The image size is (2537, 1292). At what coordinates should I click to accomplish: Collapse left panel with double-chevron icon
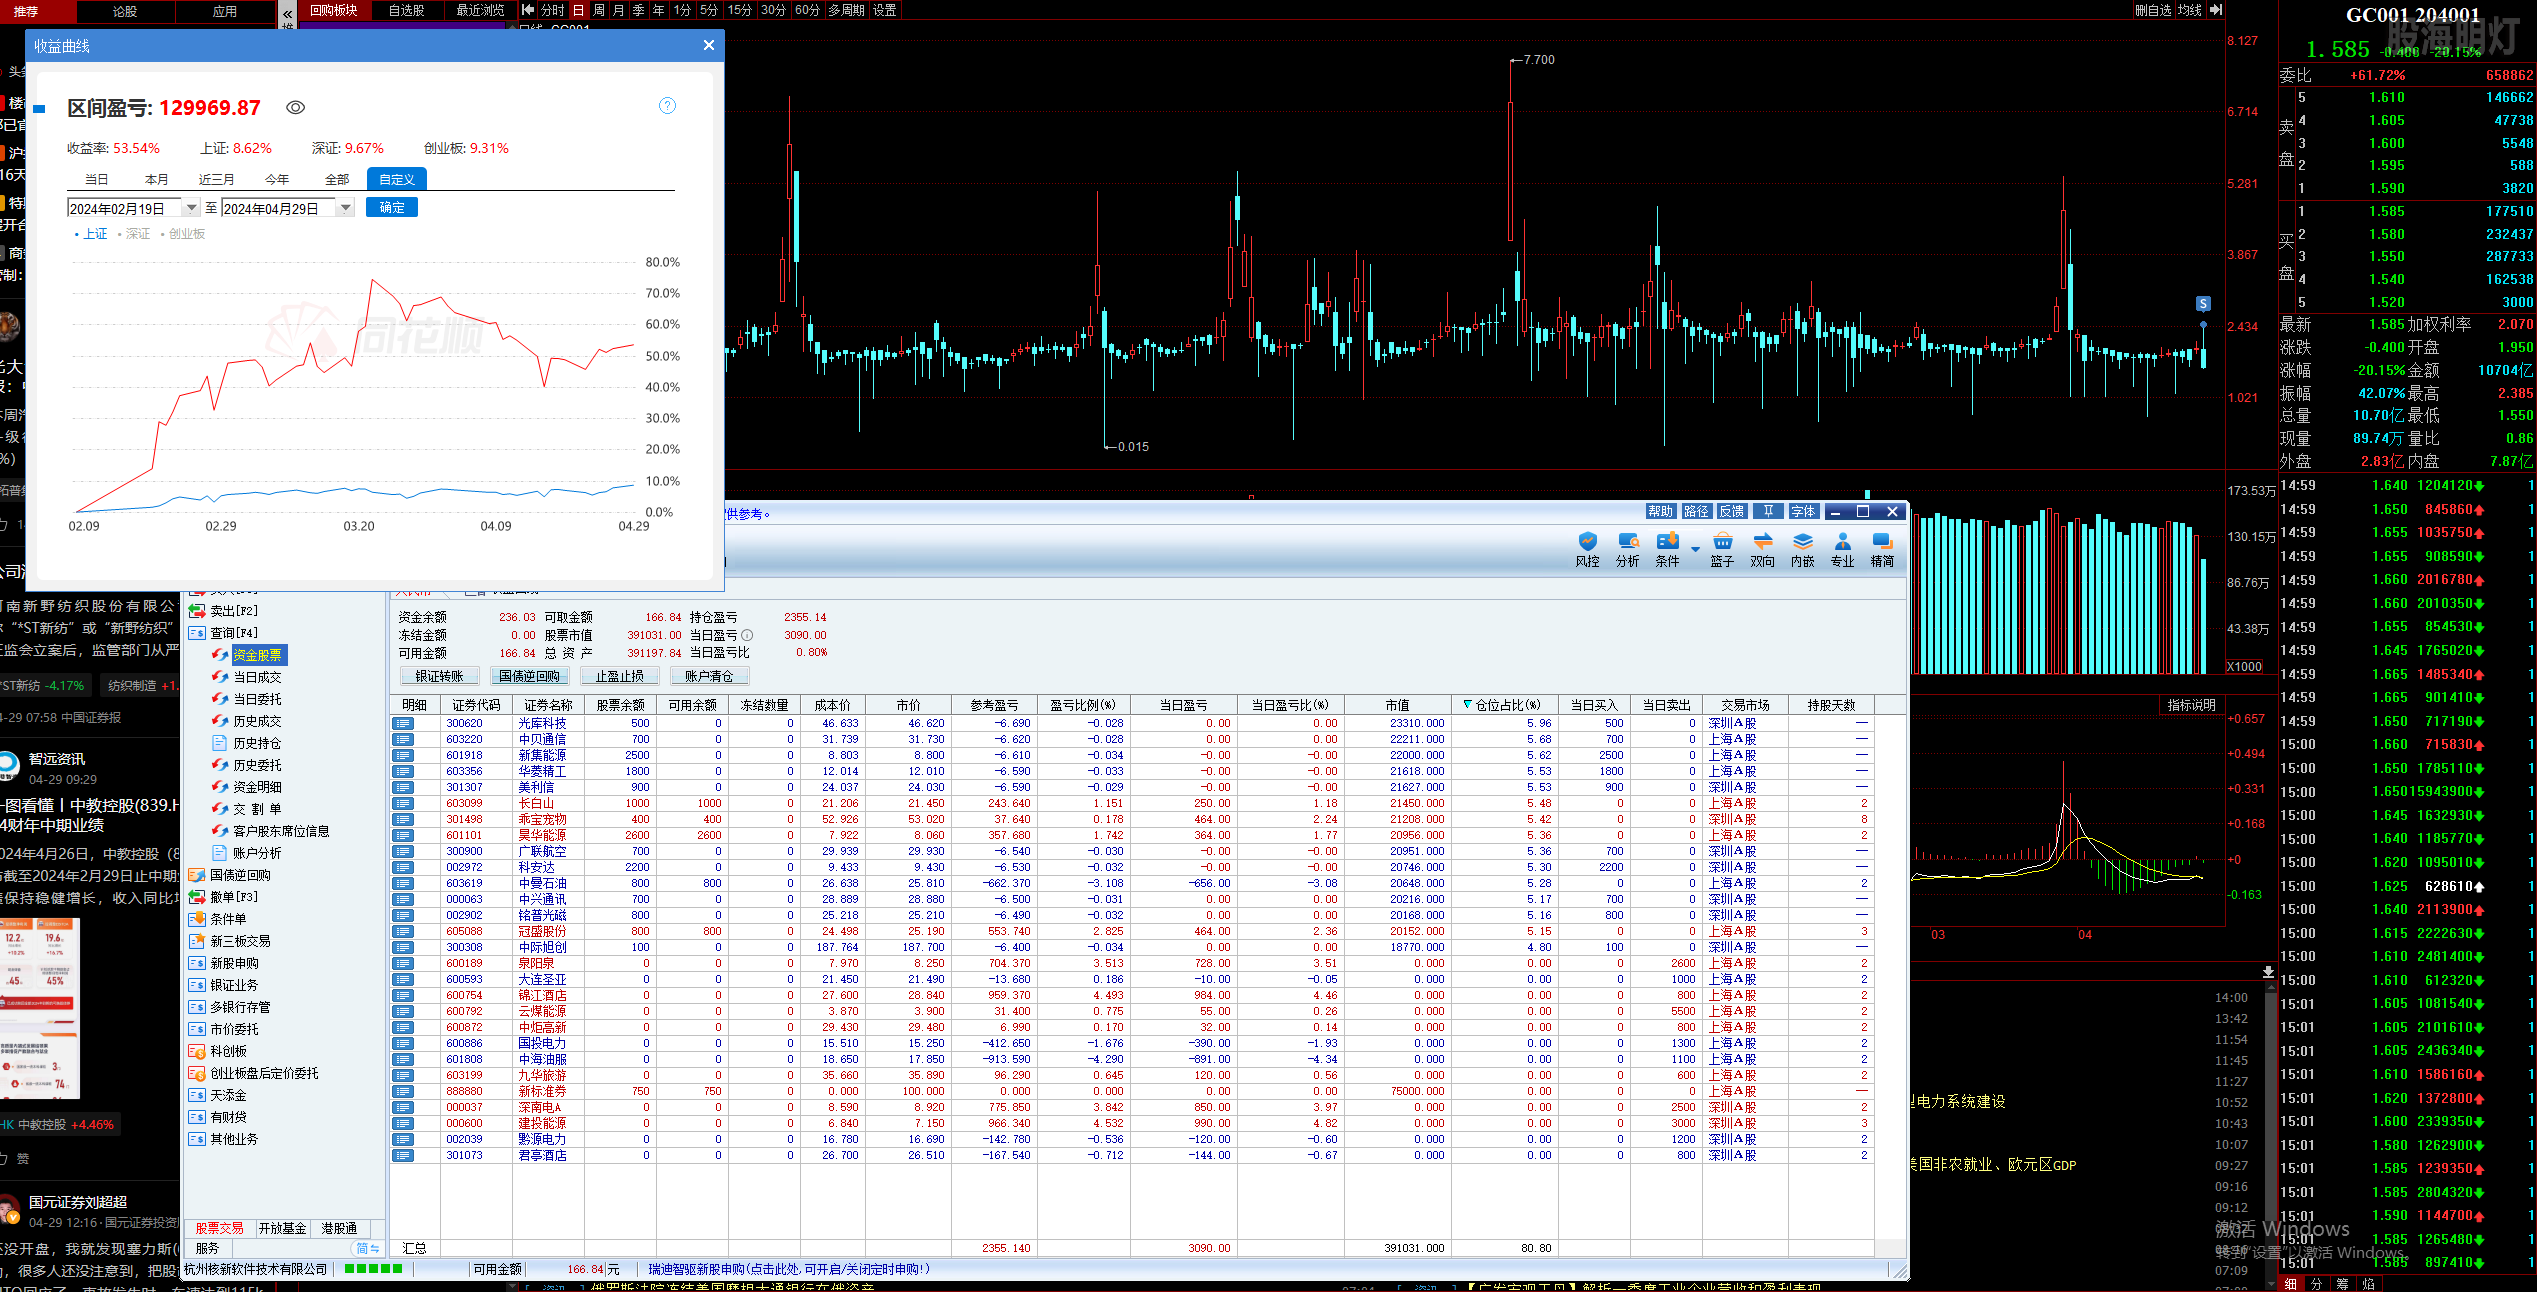(x=288, y=14)
